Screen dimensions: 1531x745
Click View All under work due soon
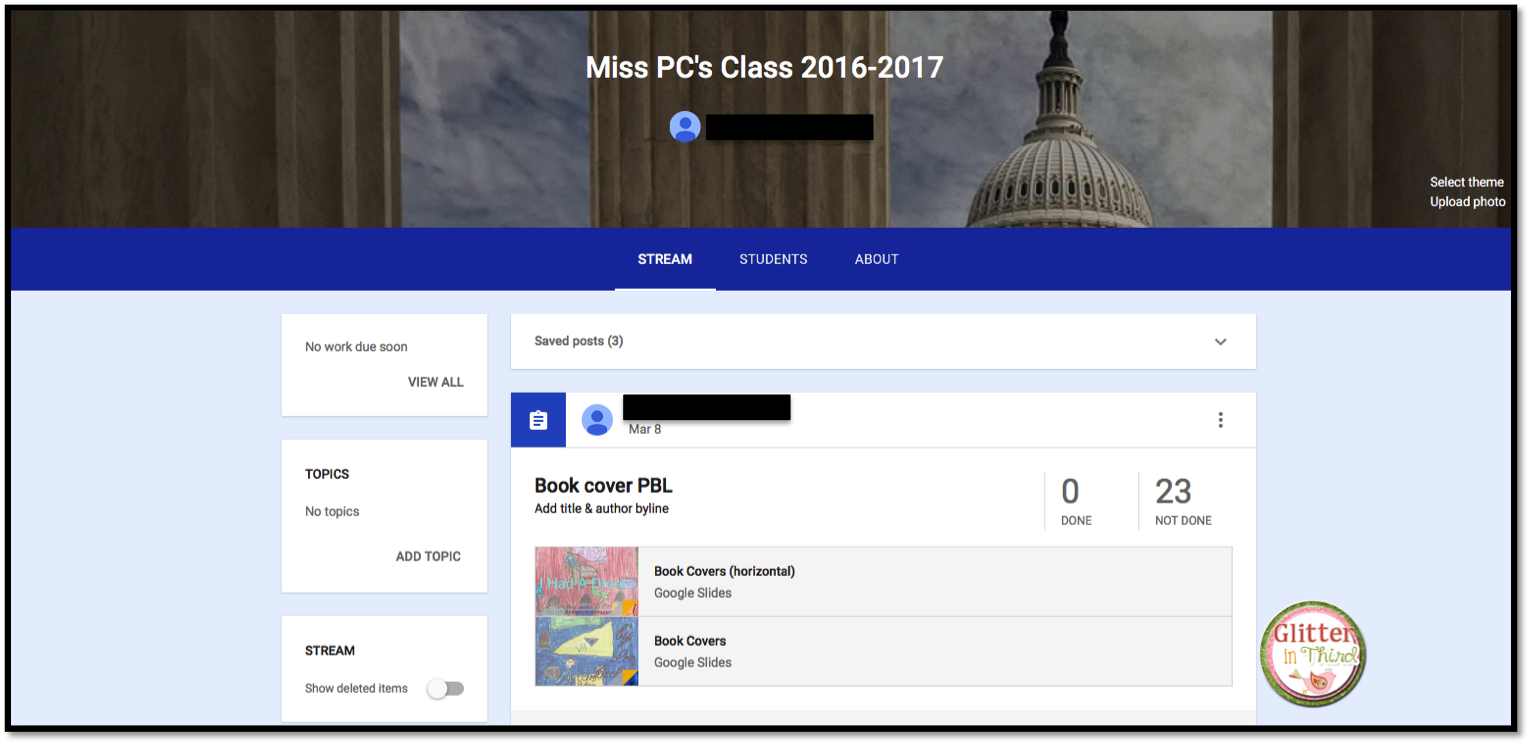[436, 382]
